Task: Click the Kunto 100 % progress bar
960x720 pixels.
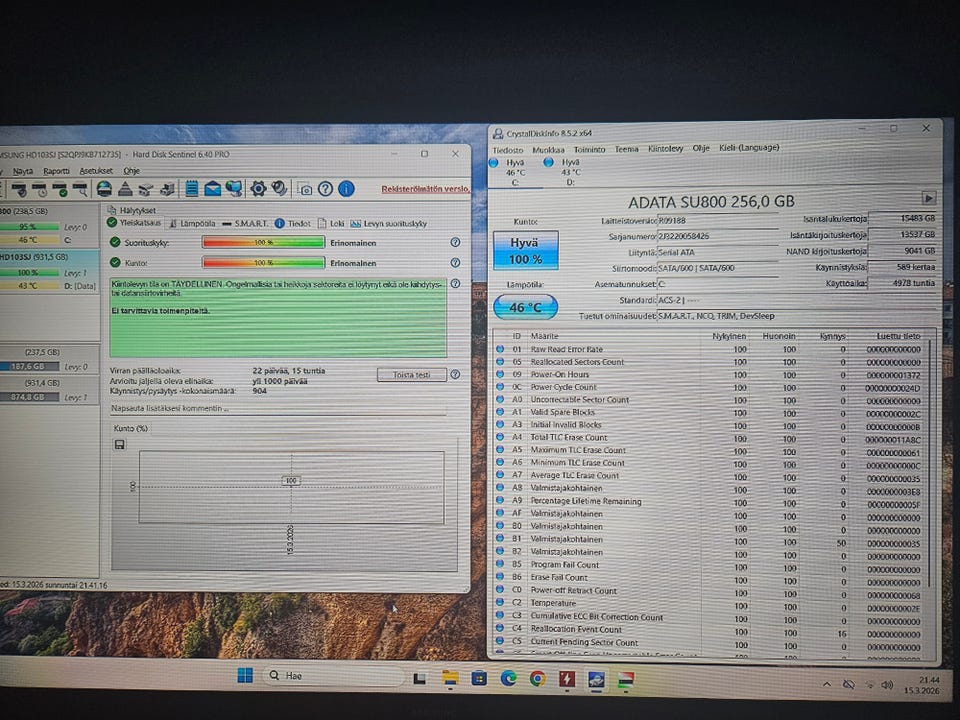Action: (263, 263)
